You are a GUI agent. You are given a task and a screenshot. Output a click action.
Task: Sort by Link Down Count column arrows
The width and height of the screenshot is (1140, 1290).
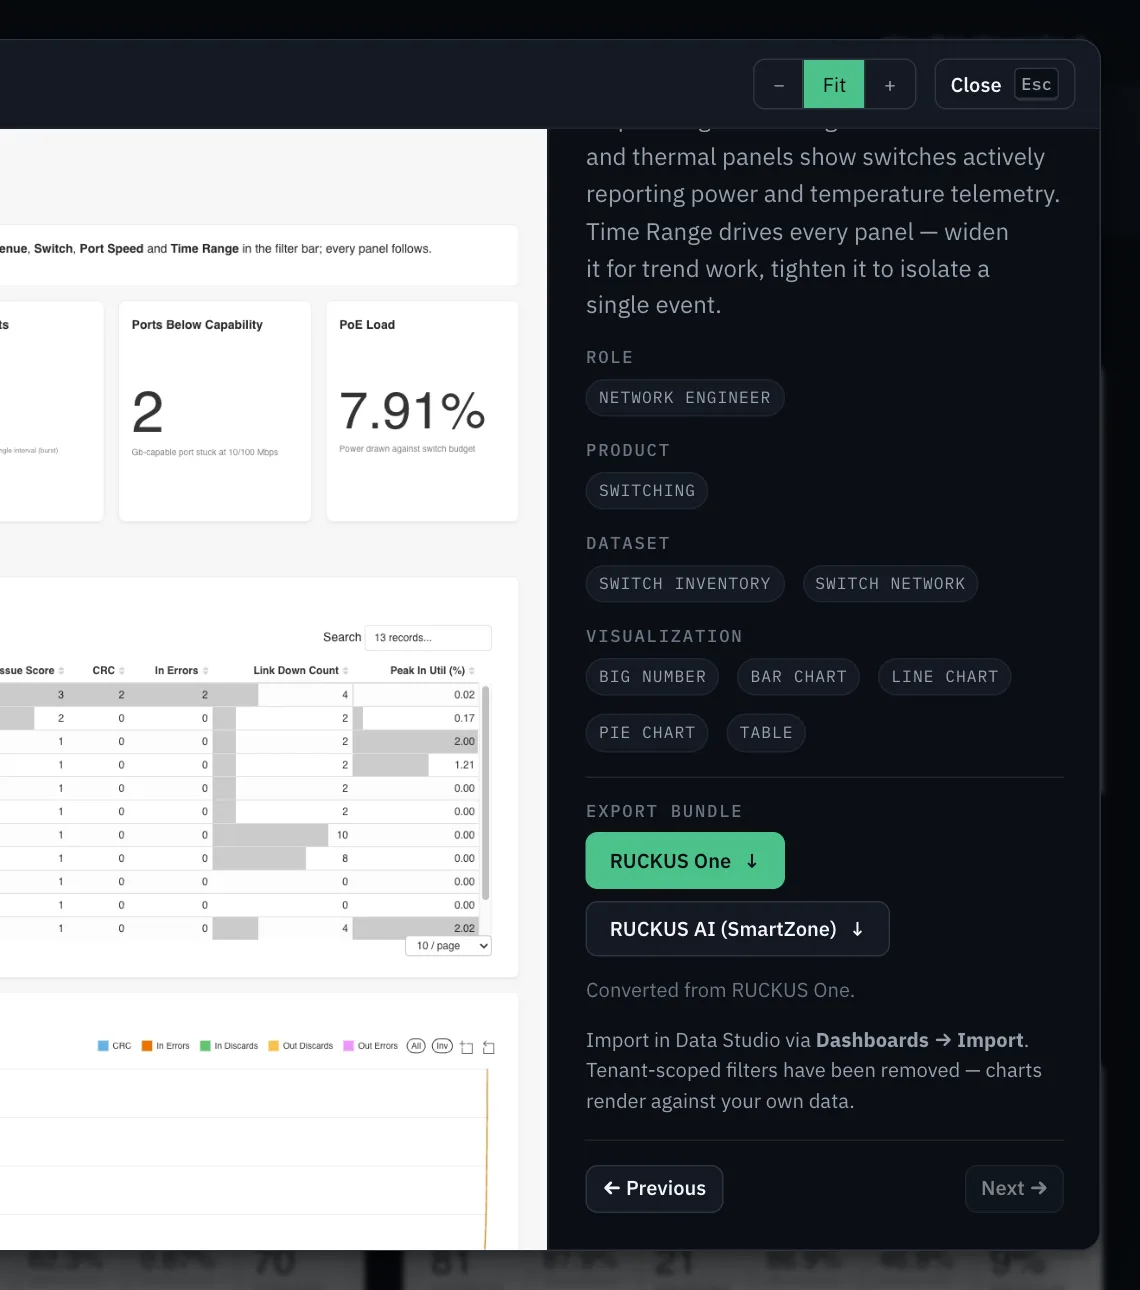(346, 671)
